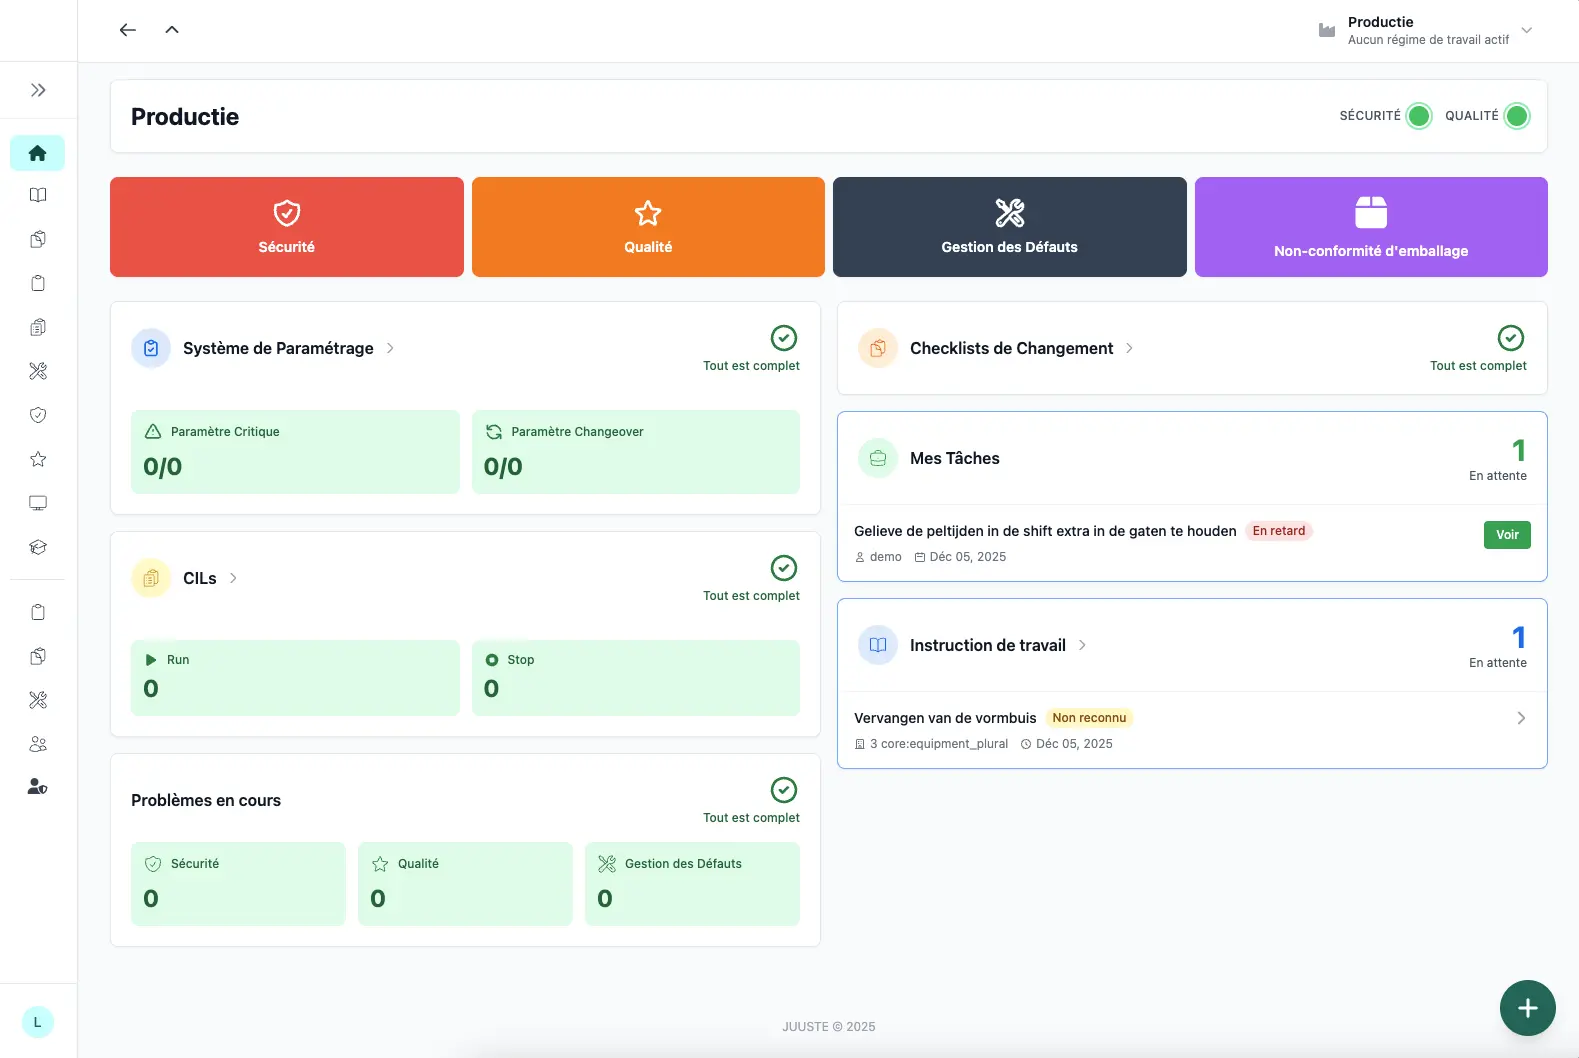
Task: Open the purple Non-conformité d'emballage card
Action: coord(1371,227)
